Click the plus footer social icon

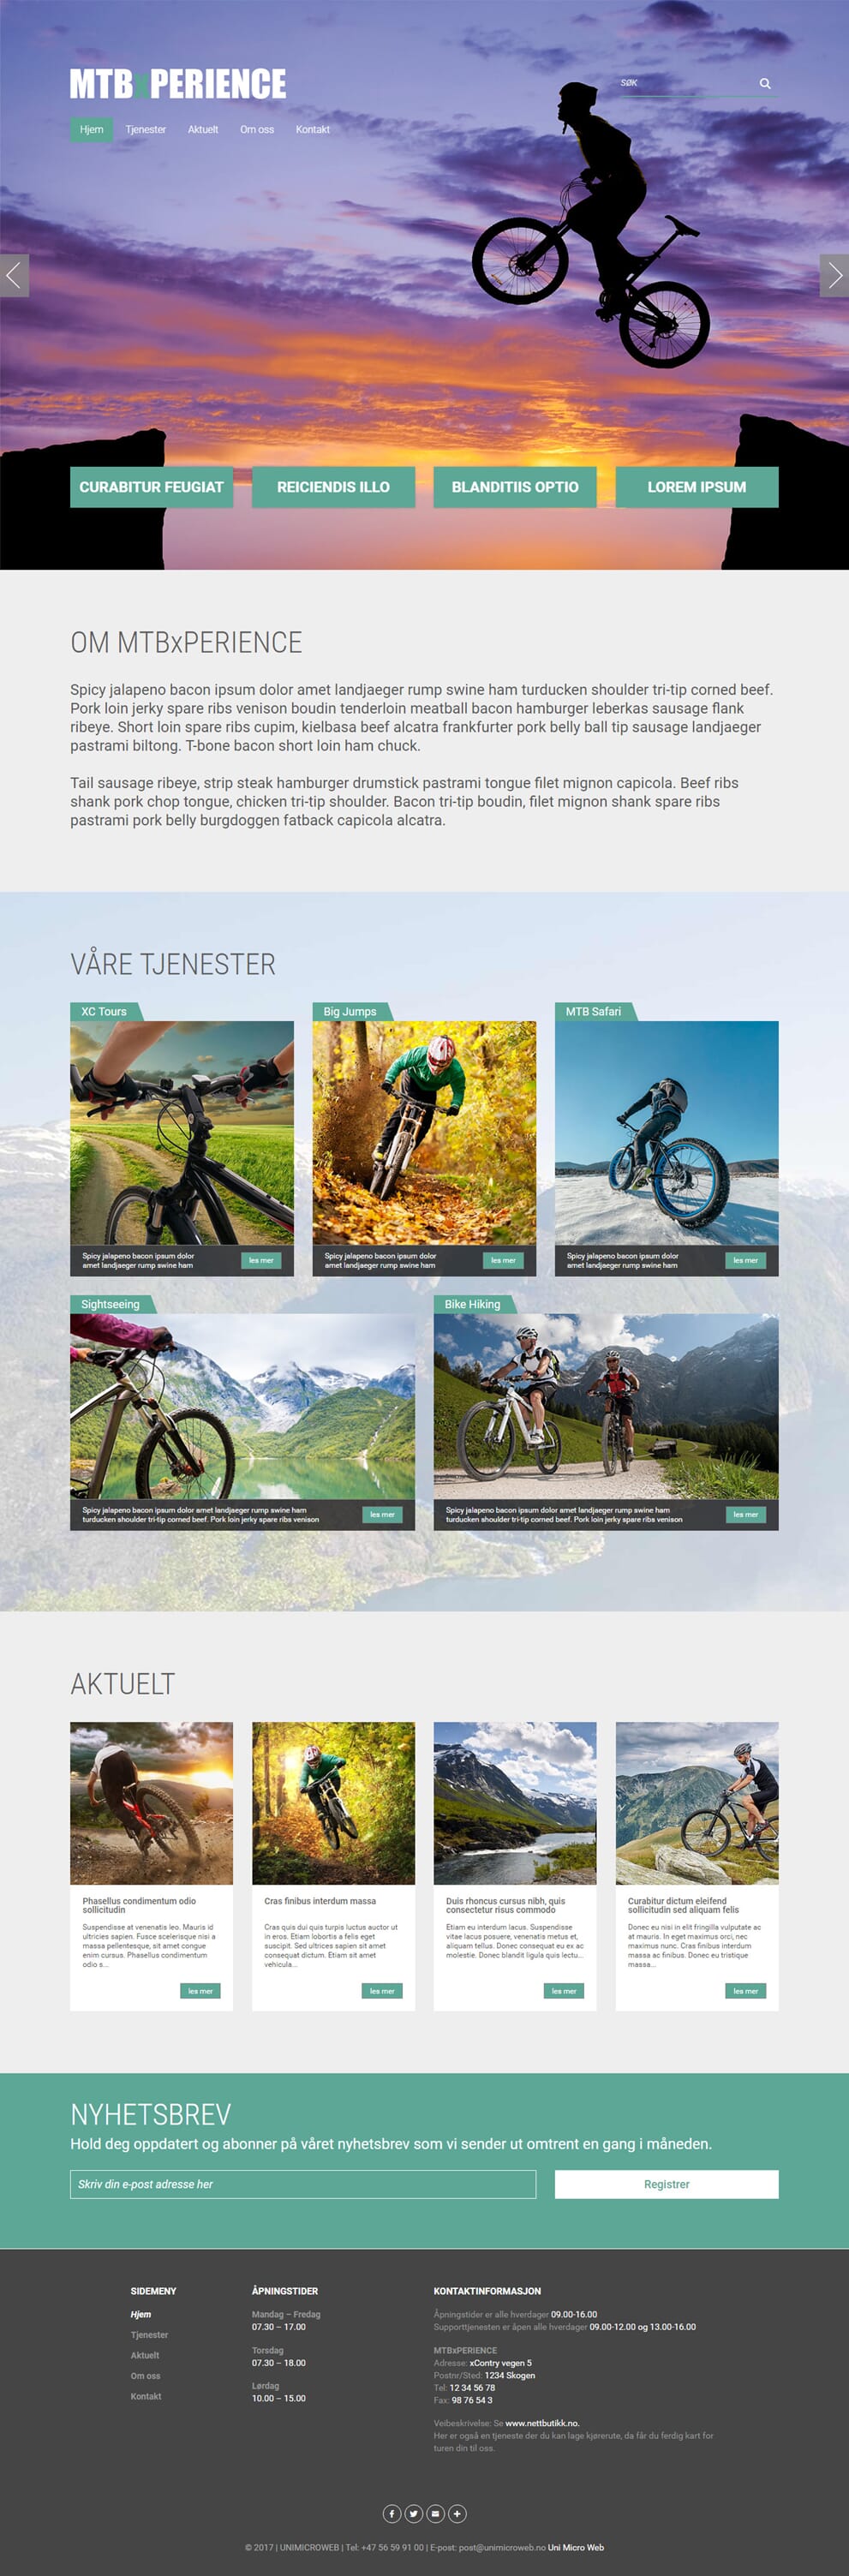[x=457, y=2513]
